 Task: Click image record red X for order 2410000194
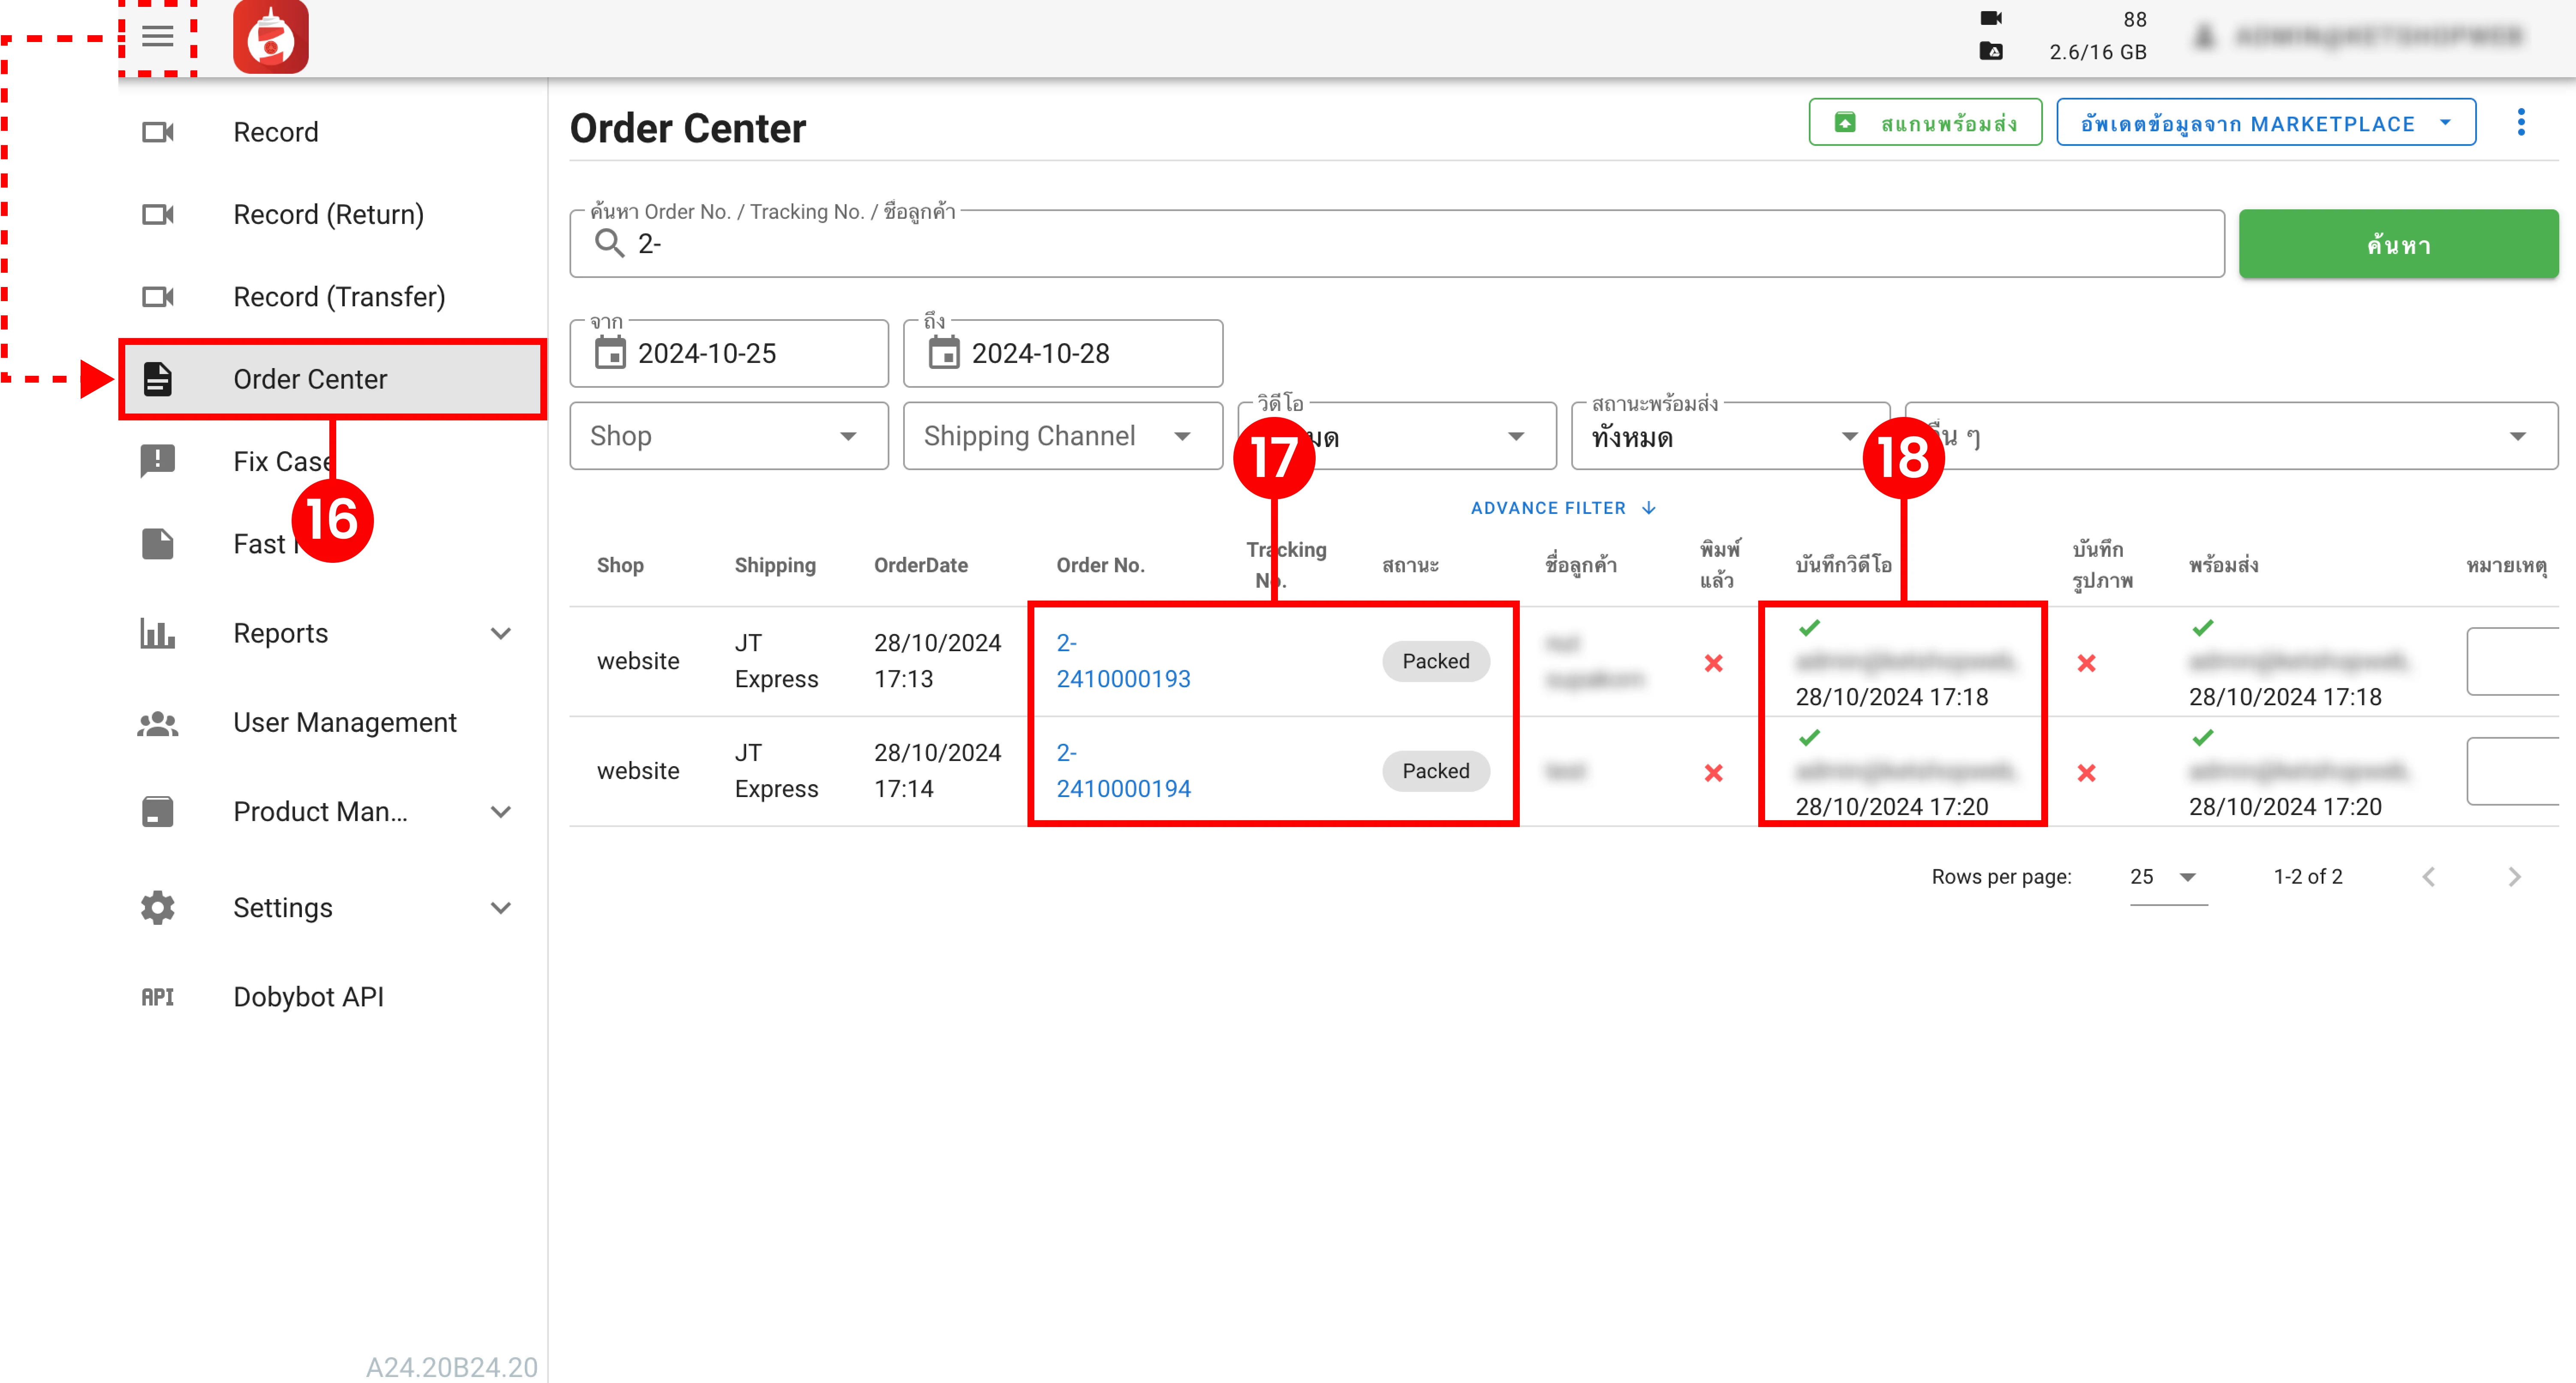[x=2087, y=773]
